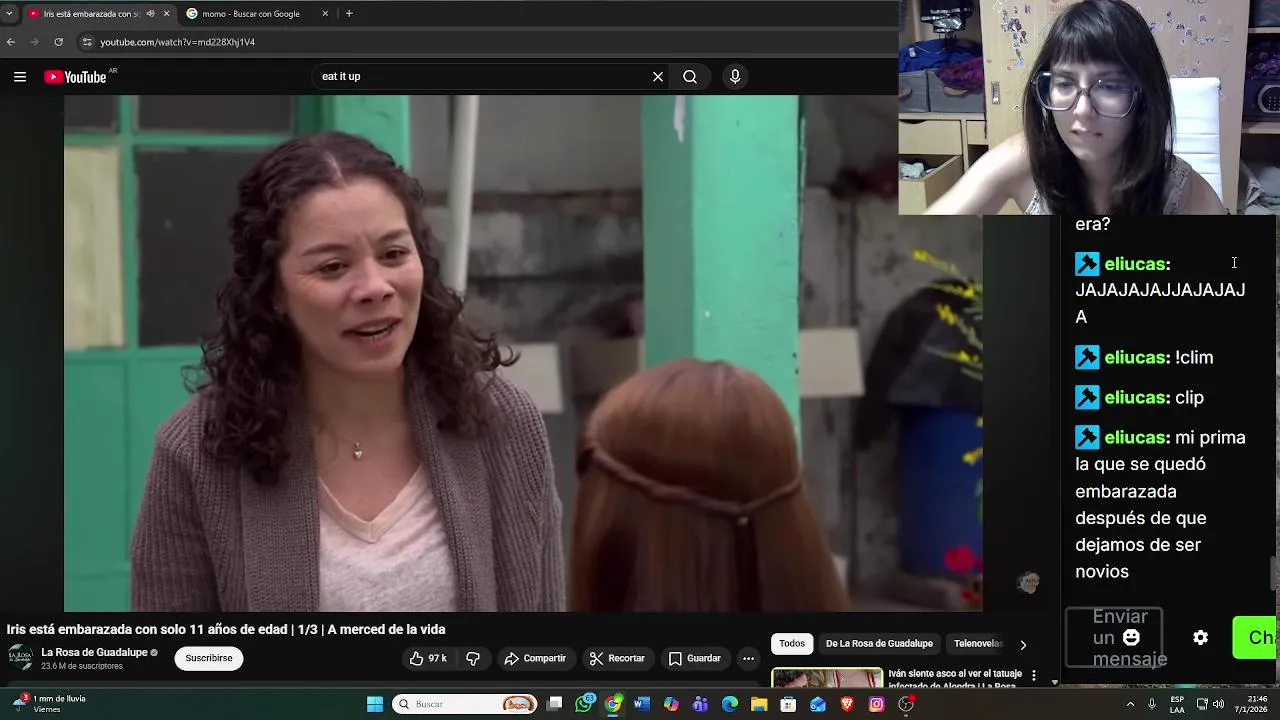Close the 'momo - Buscar con Google' tab

pyautogui.click(x=325, y=14)
